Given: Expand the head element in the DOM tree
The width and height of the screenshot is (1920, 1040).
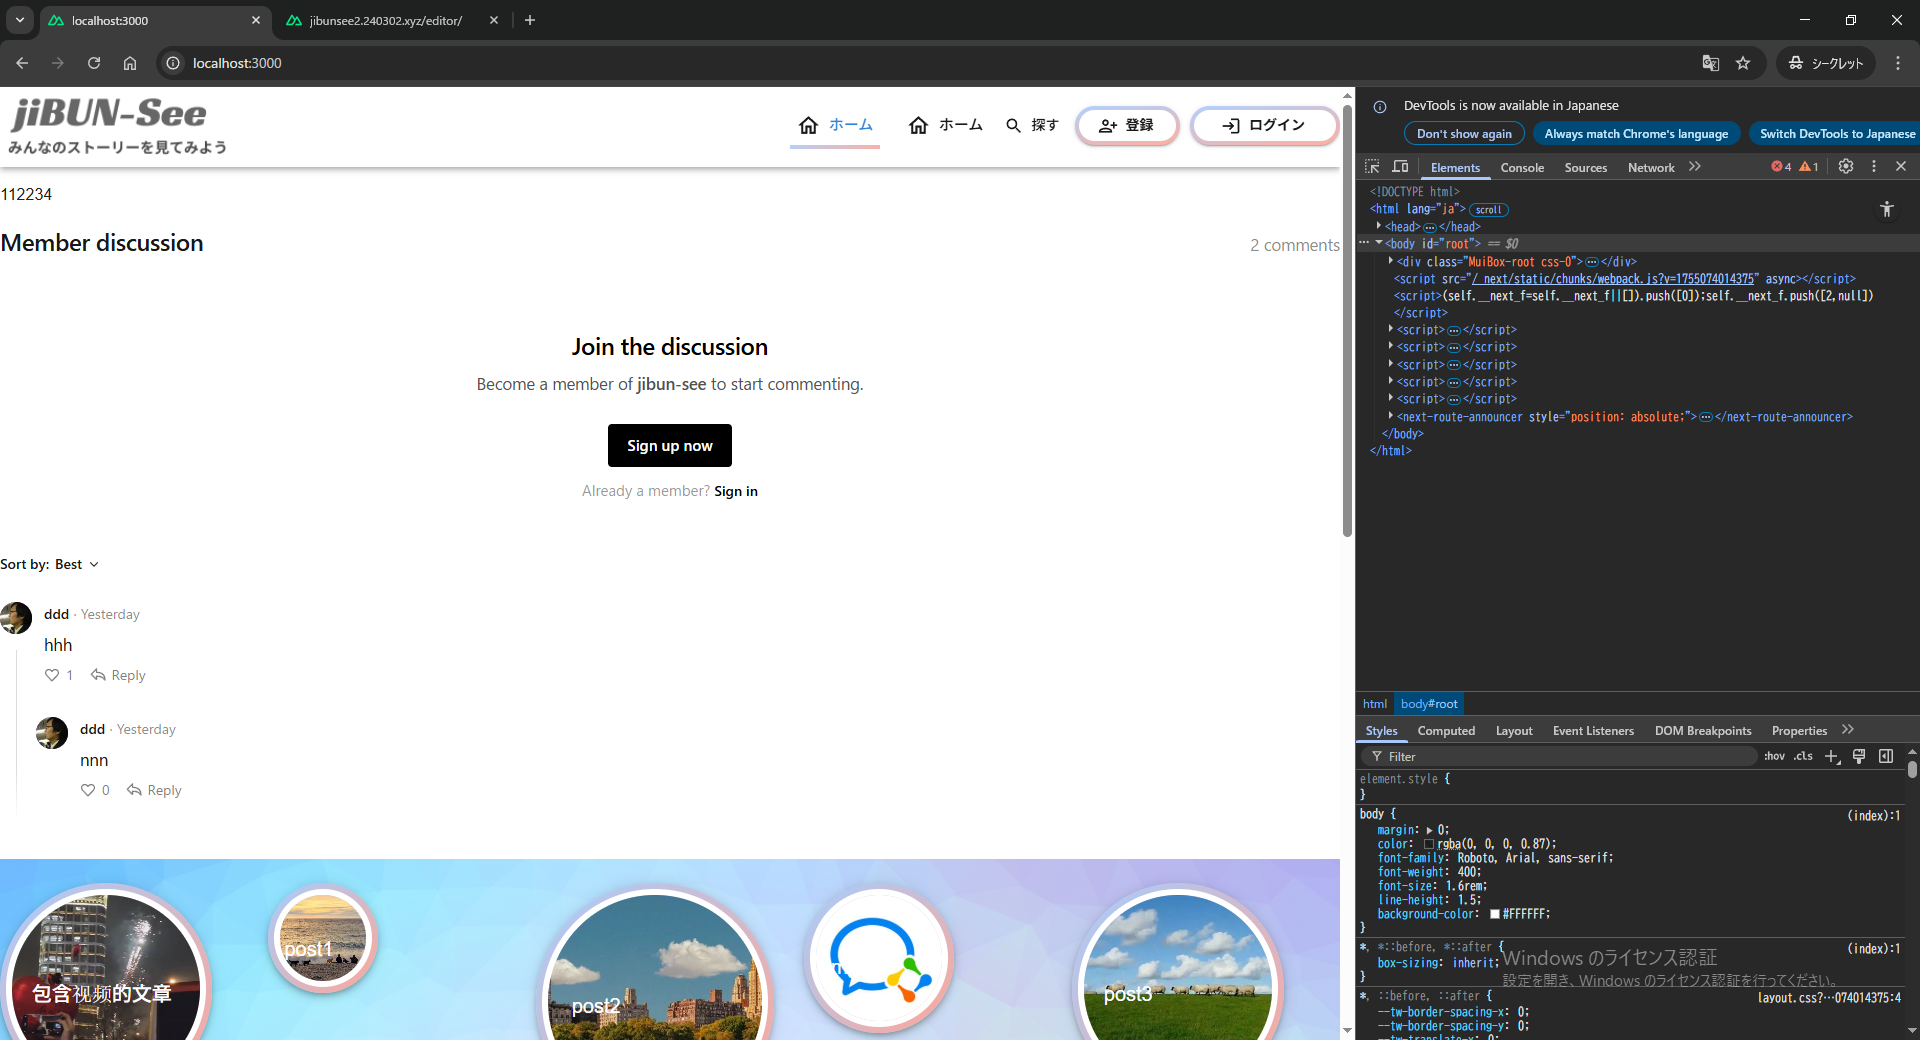Looking at the screenshot, I should coord(1379,227).
